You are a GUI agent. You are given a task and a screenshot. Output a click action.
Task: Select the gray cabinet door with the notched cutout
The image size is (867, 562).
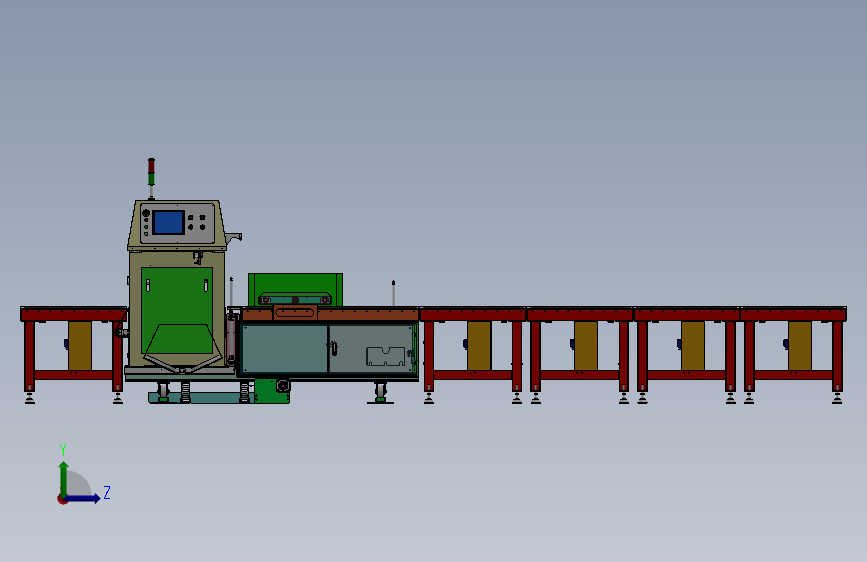click(x=373, y=349)
